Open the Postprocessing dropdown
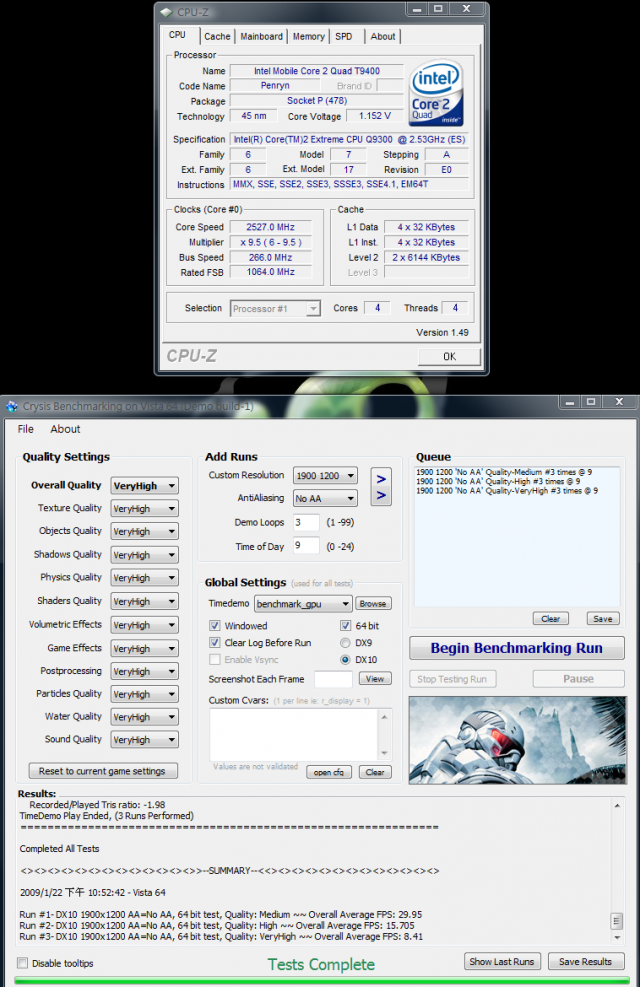The height and width of the screenshot is (988, 640). 144,672
